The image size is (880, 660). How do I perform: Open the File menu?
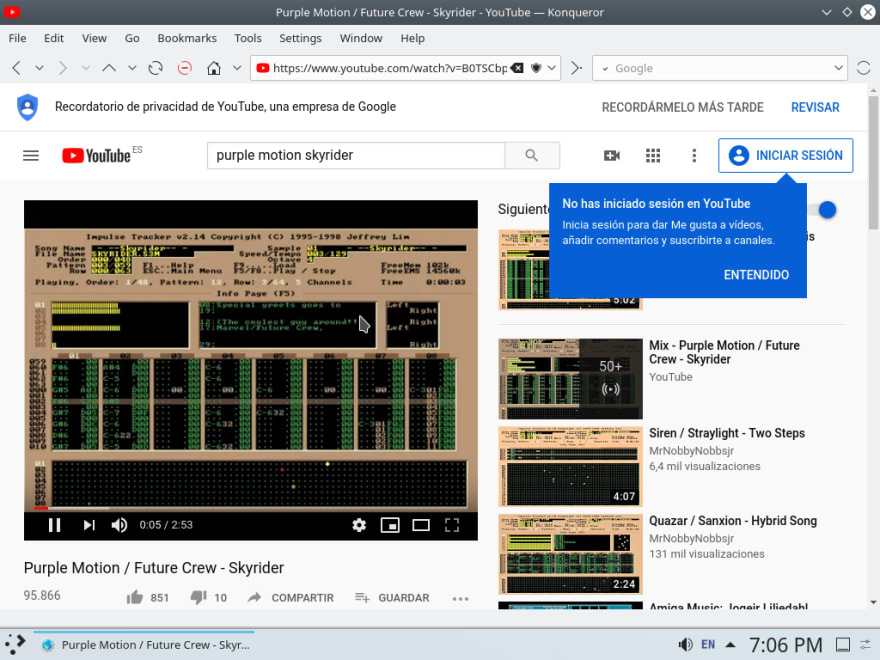pyautogui.click(x=17, y=38)
